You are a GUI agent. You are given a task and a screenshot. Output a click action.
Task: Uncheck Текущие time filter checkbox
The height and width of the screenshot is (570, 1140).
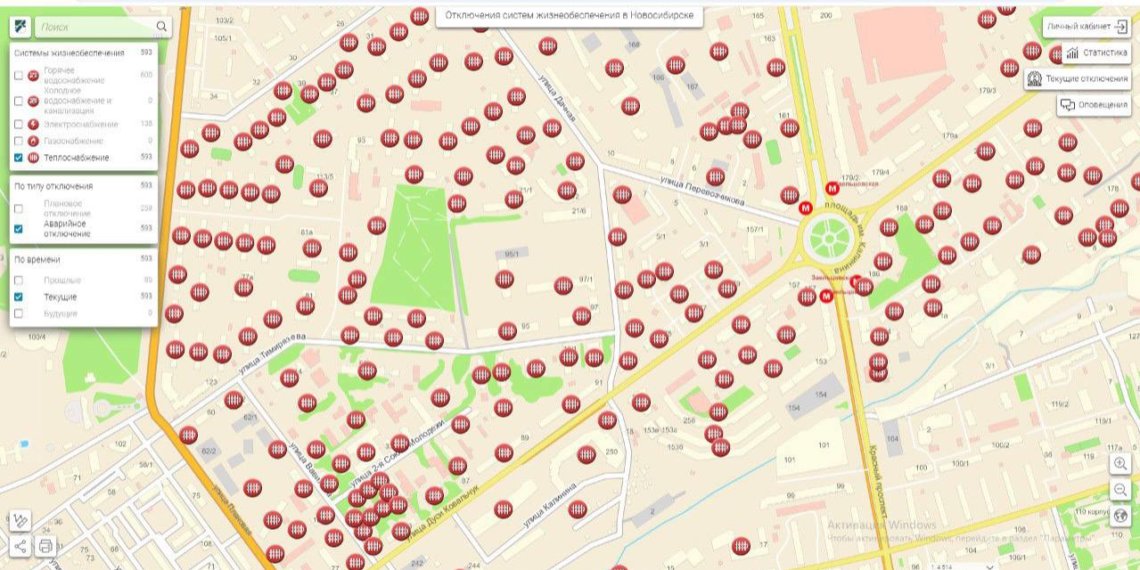pos(18,297)
